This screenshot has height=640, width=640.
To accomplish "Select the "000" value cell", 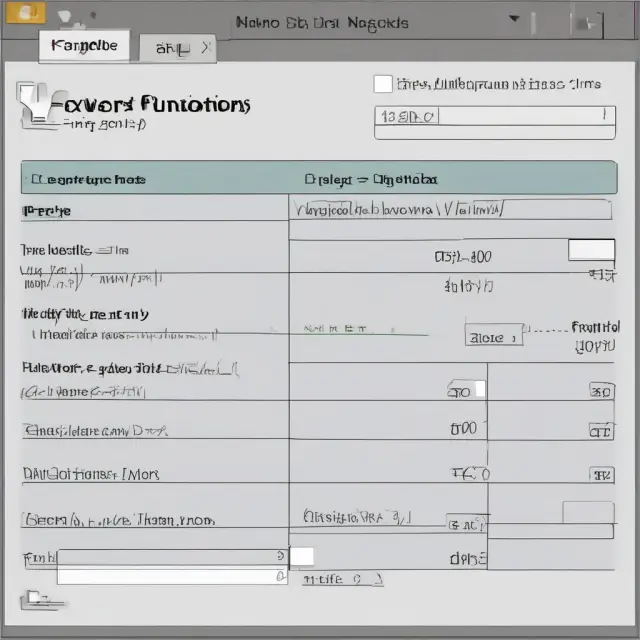I will (464, 429).
